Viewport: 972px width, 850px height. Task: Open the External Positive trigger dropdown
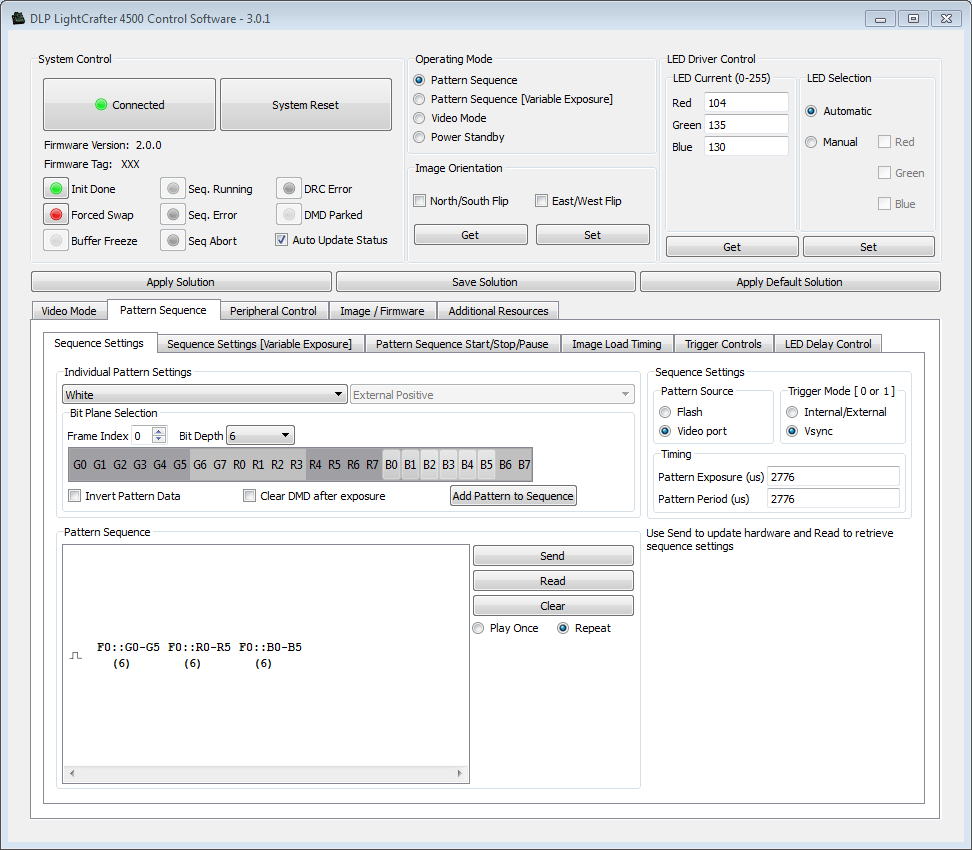coord(492,394)
